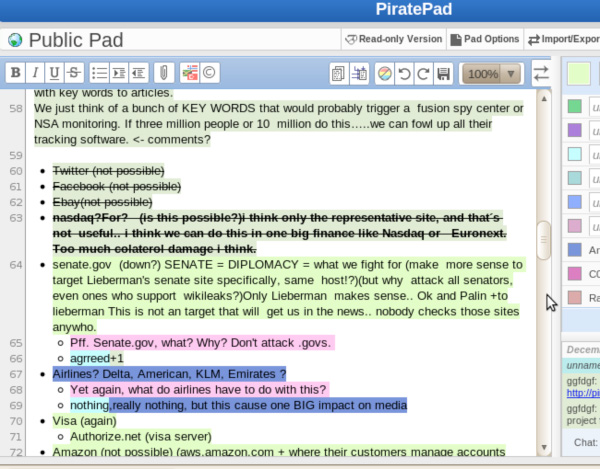600x469 pixels.
Task: Click the editor scrollbar thumb
Action: [x=544, y=240]
